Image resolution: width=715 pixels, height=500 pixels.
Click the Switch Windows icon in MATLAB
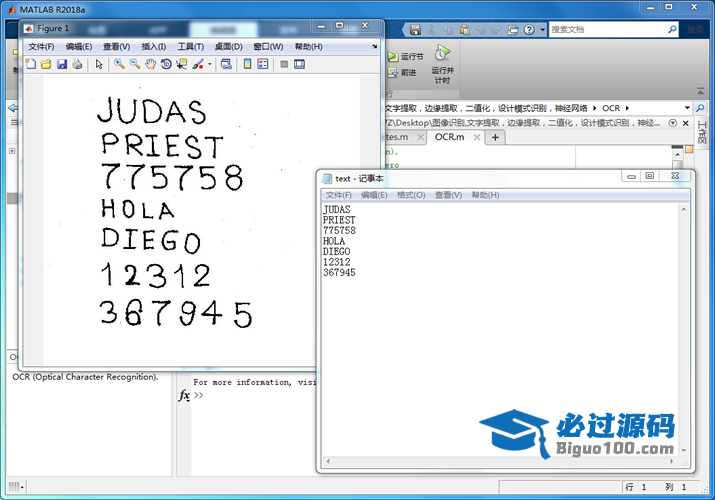(x=513, y=30)
